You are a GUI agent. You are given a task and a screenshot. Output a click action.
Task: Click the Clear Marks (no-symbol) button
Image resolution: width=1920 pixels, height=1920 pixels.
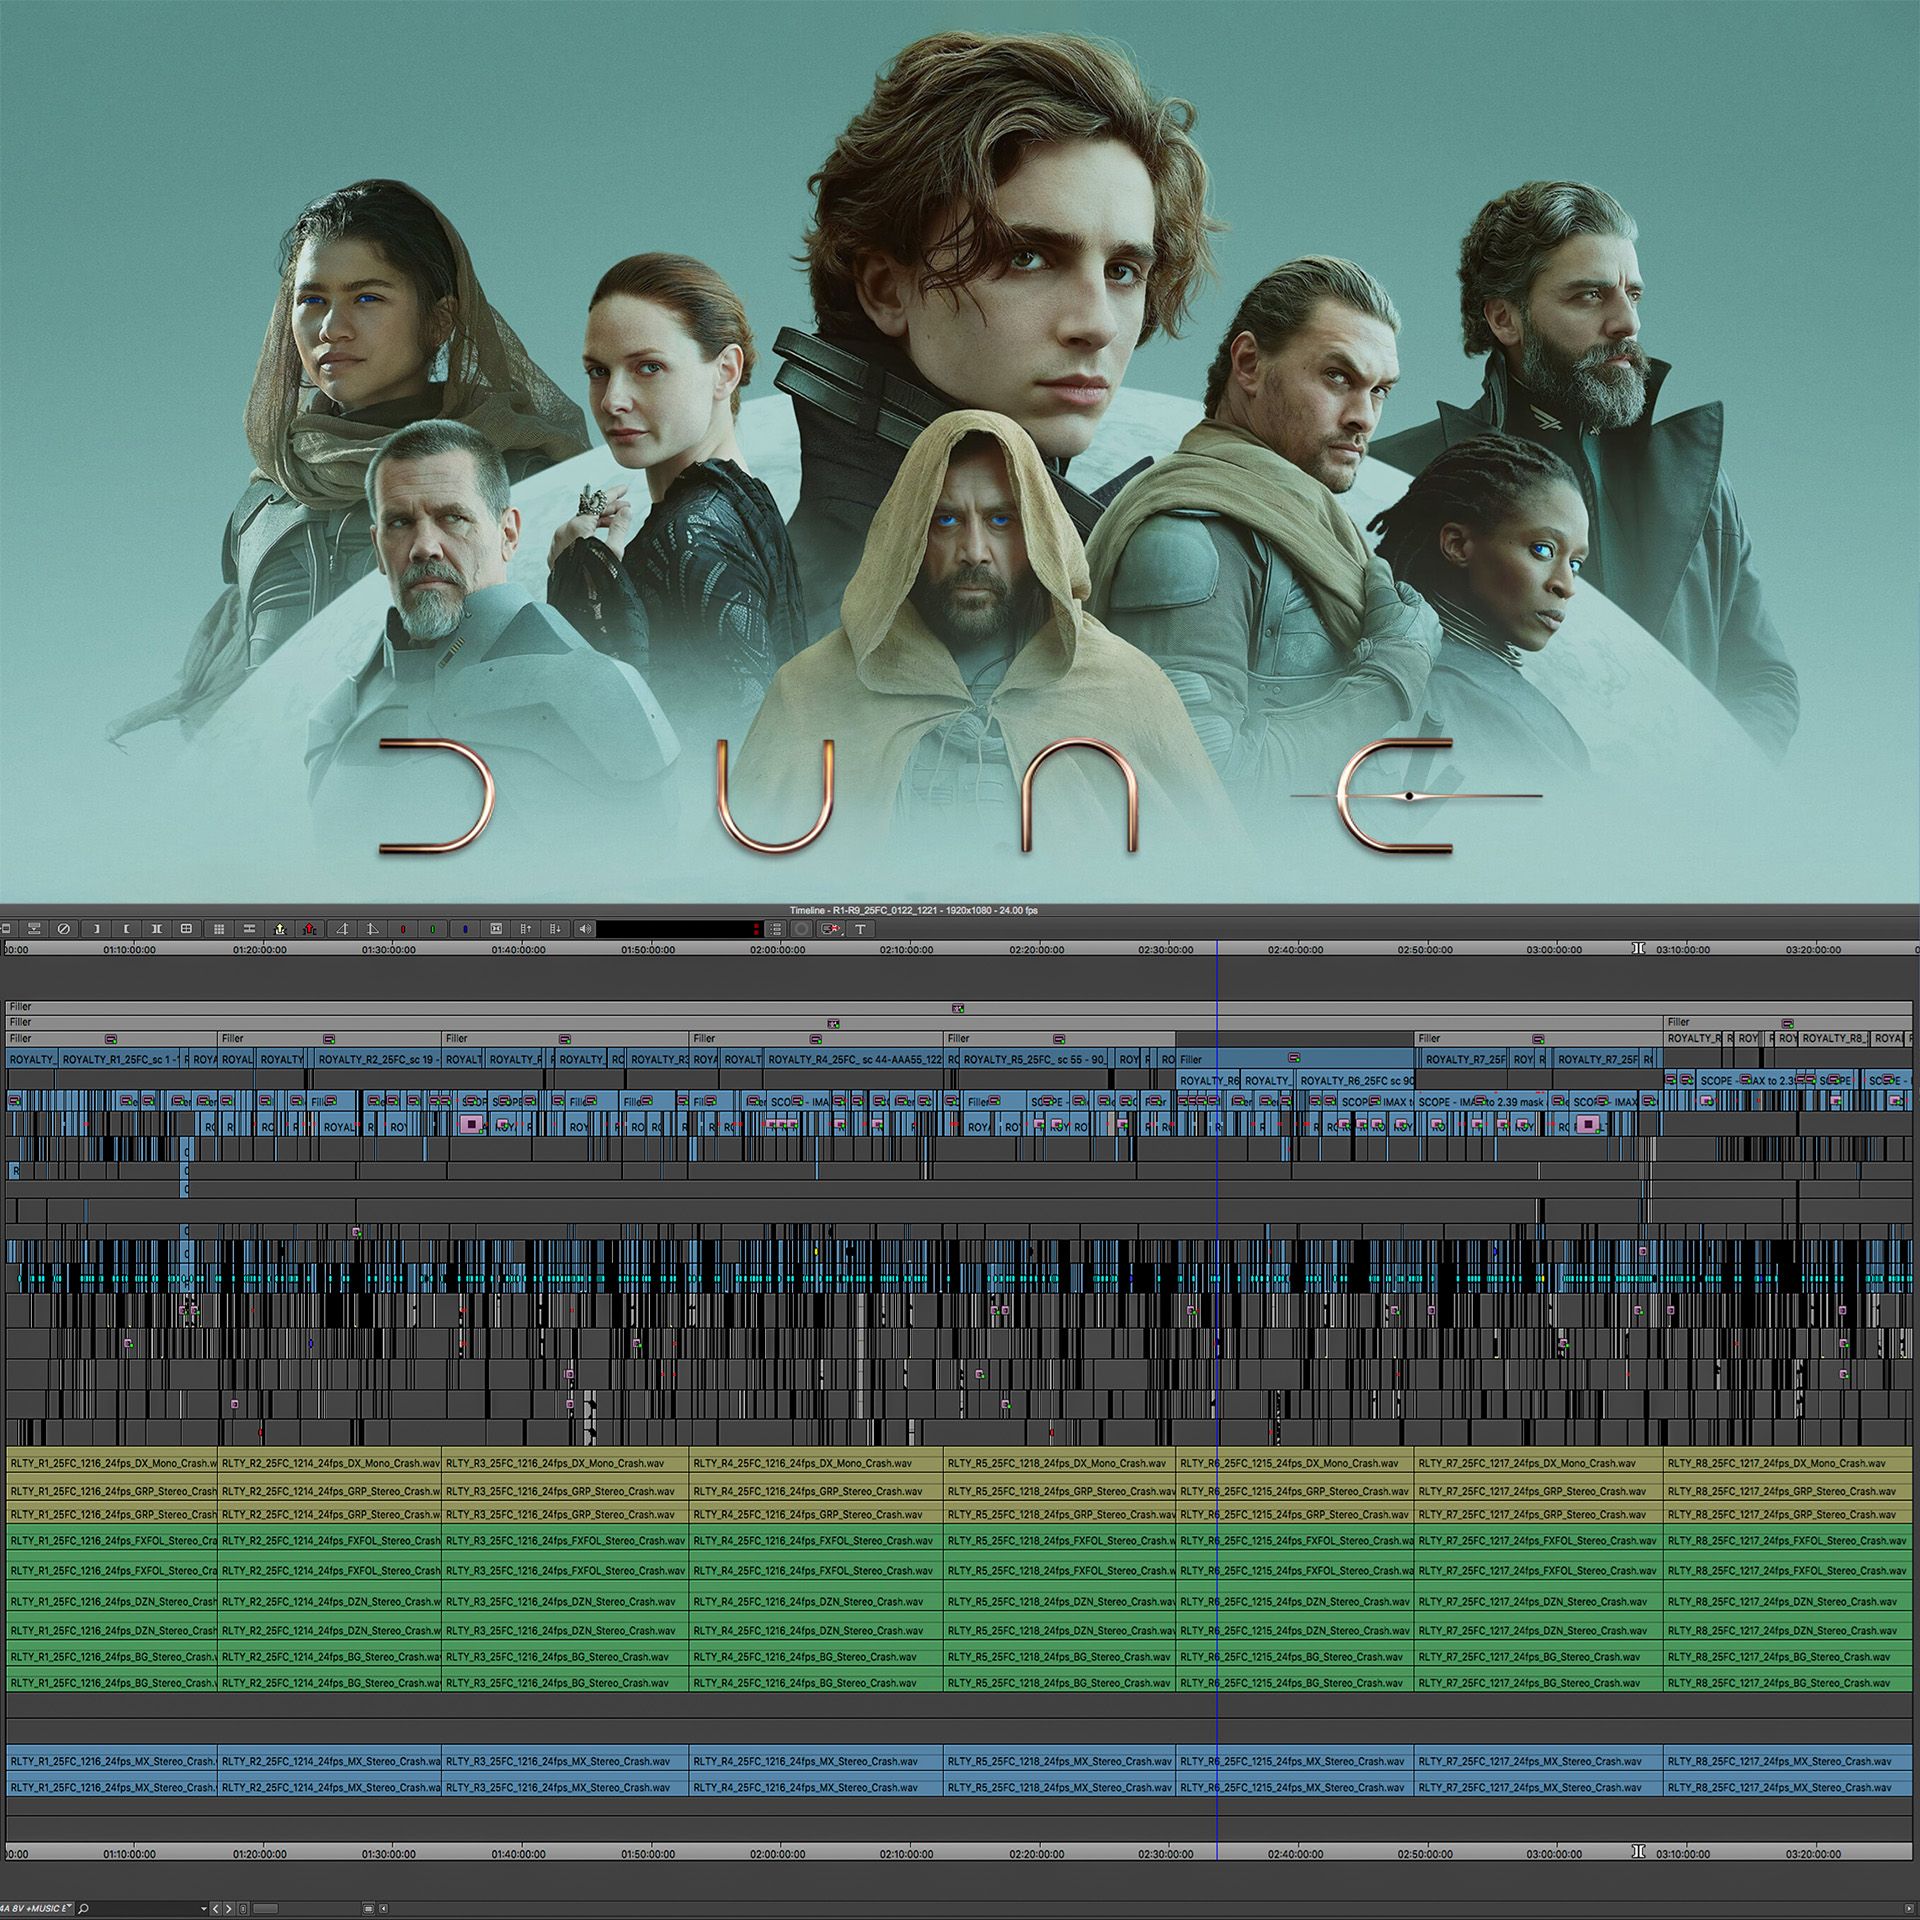tap(63, 929)
